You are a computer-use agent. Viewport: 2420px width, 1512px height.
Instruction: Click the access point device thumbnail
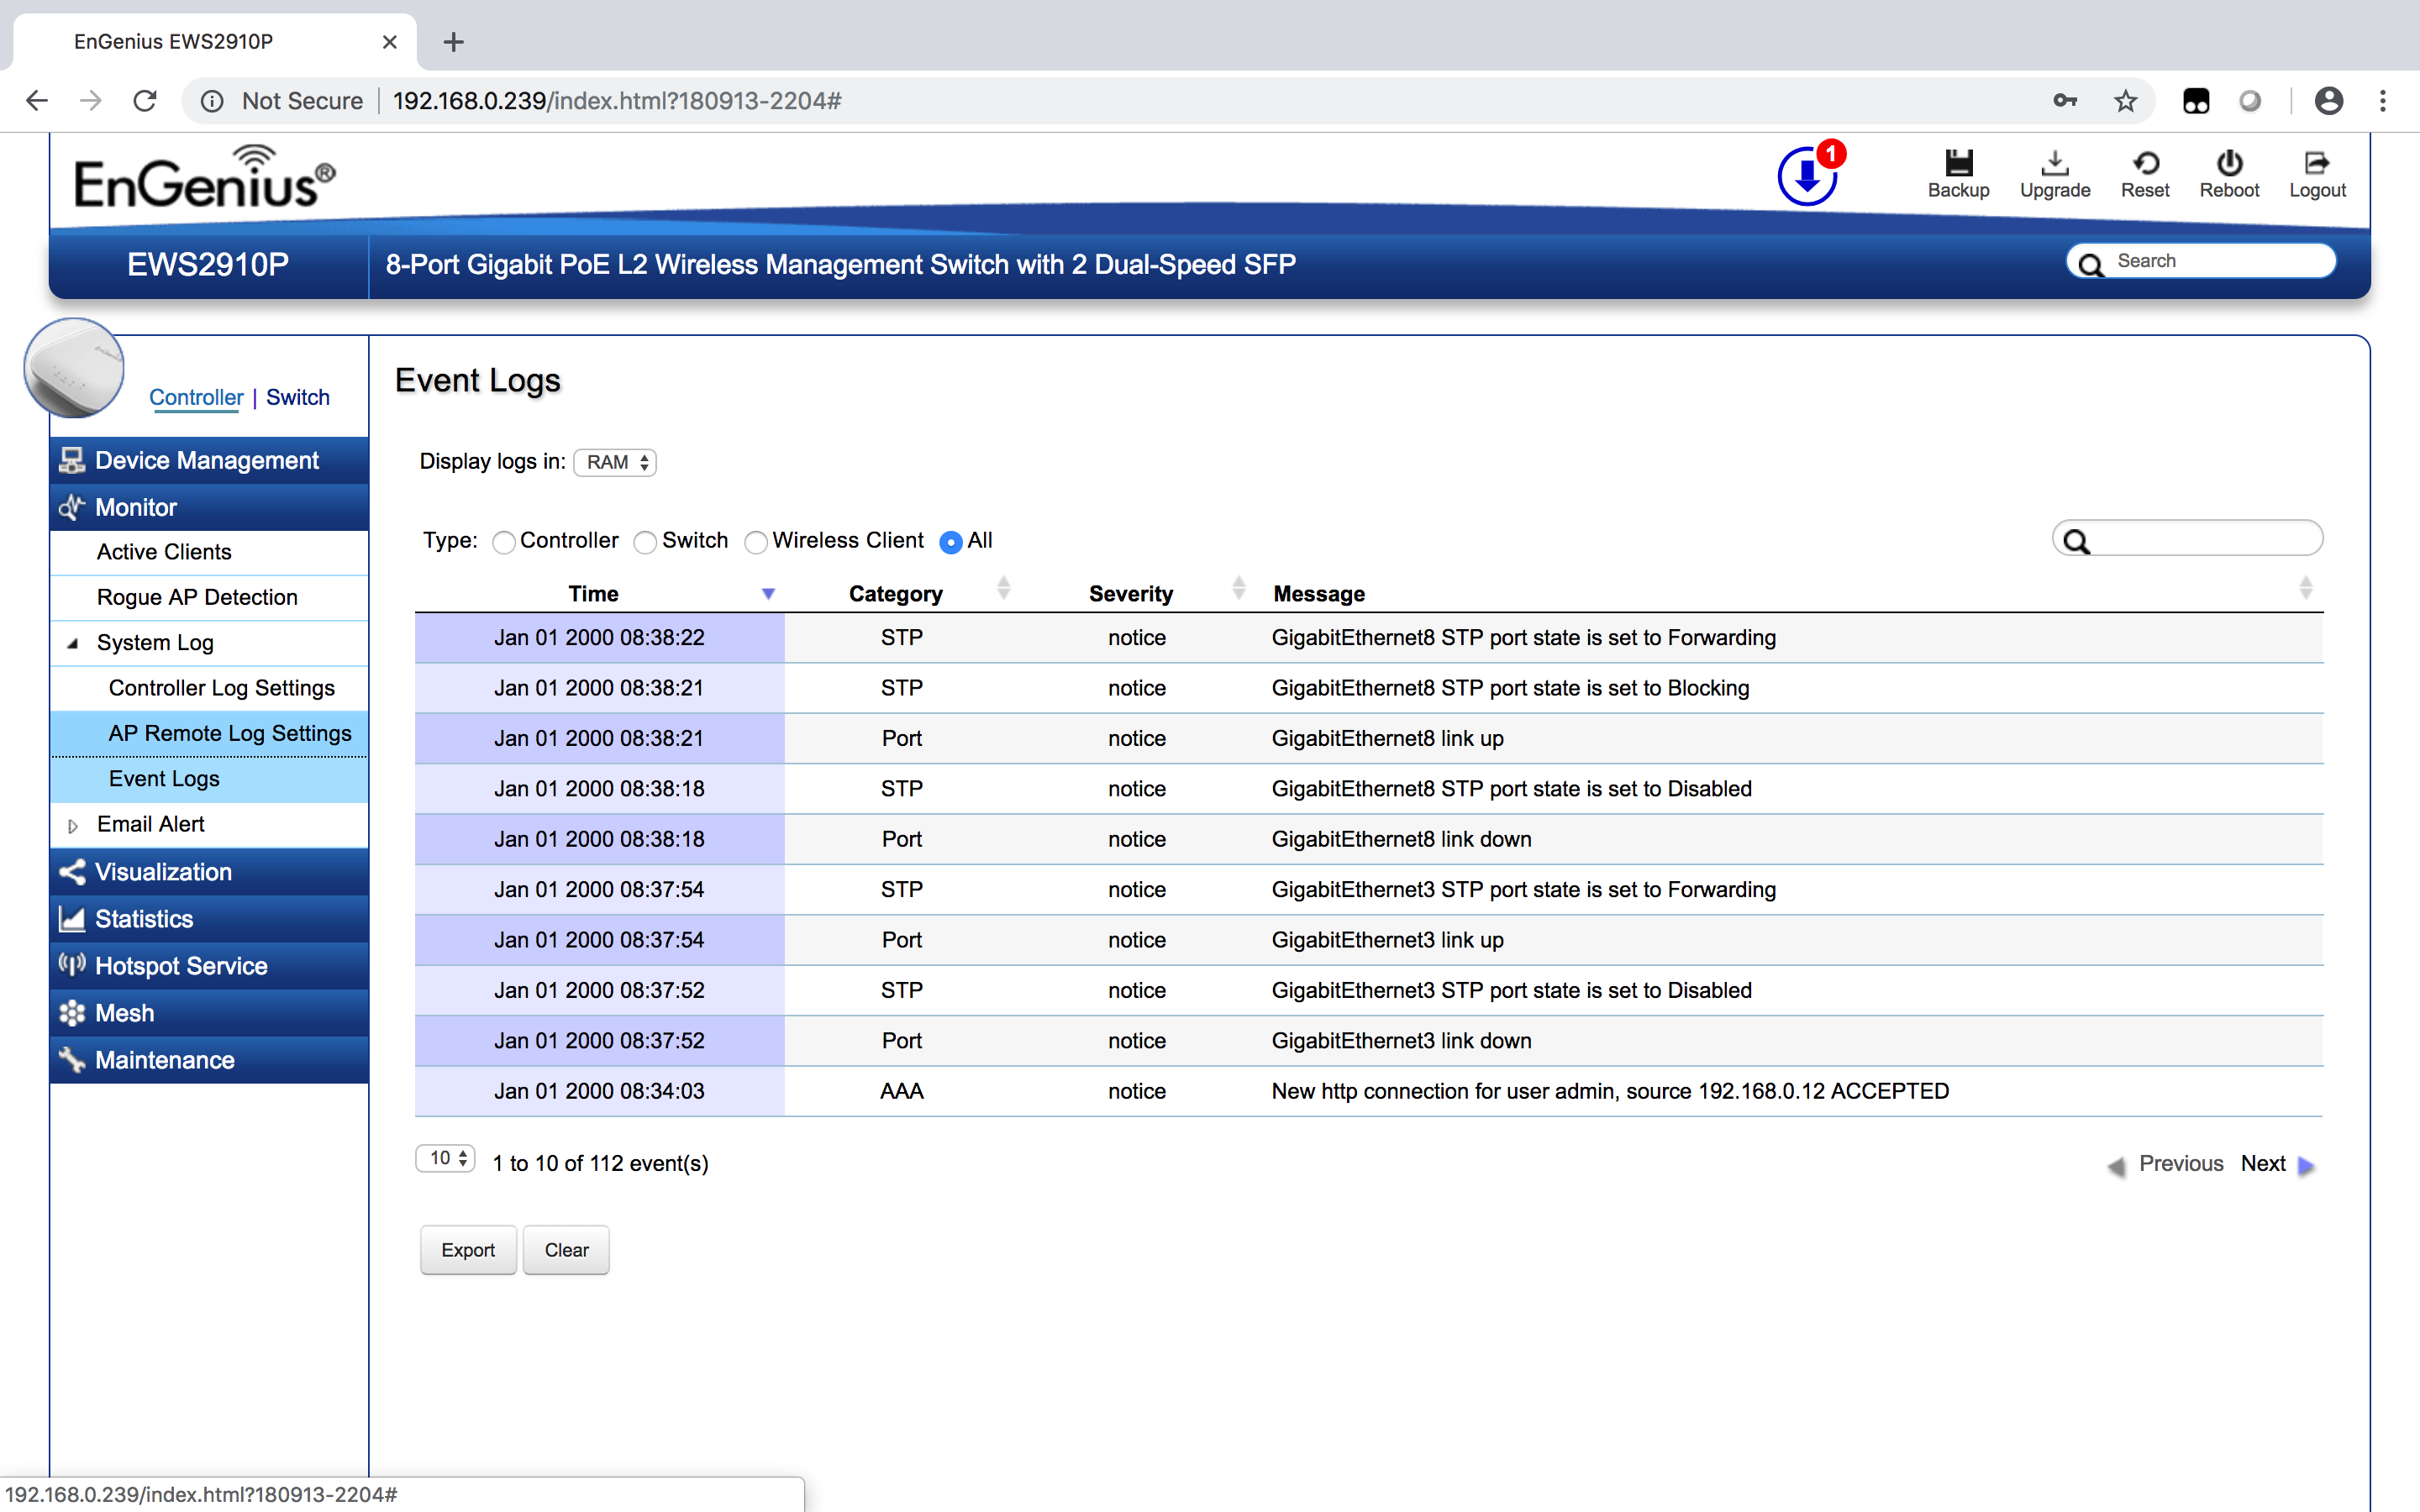point(74,367)
